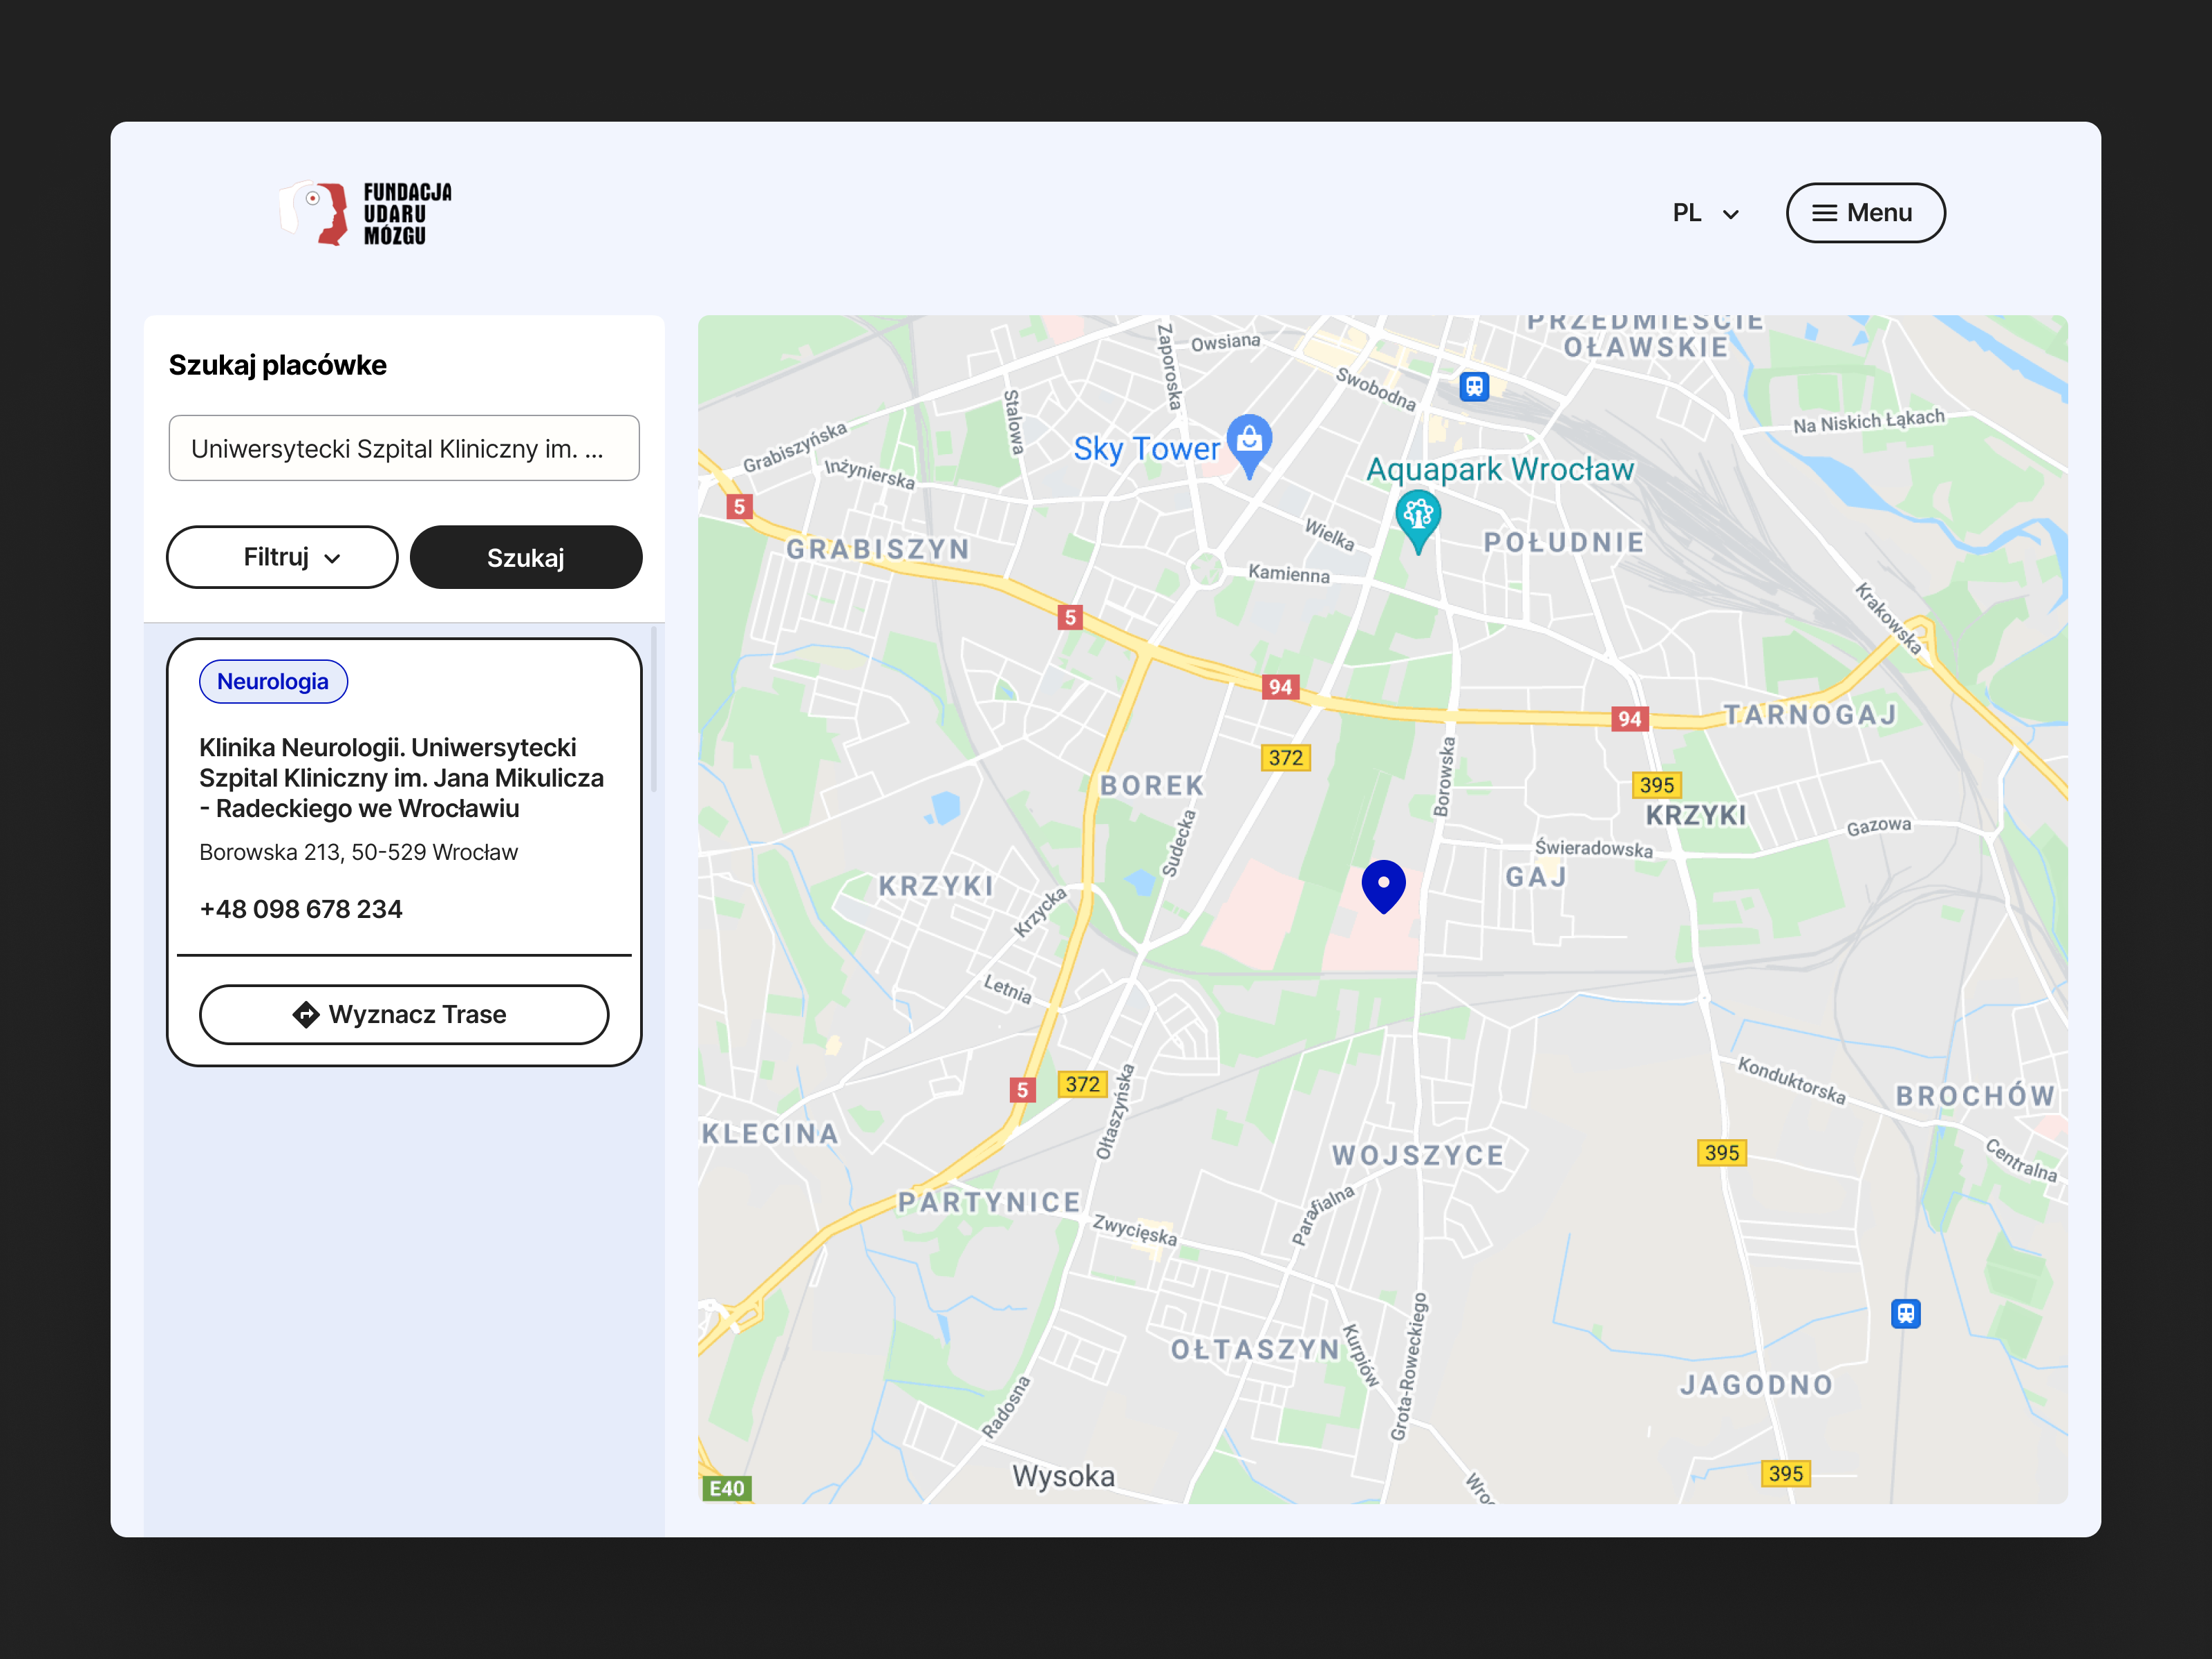Image resolution: width=2212 pixels, height=1659 pixels.
Task: Open the Menu button
Action: (1865, 213)
